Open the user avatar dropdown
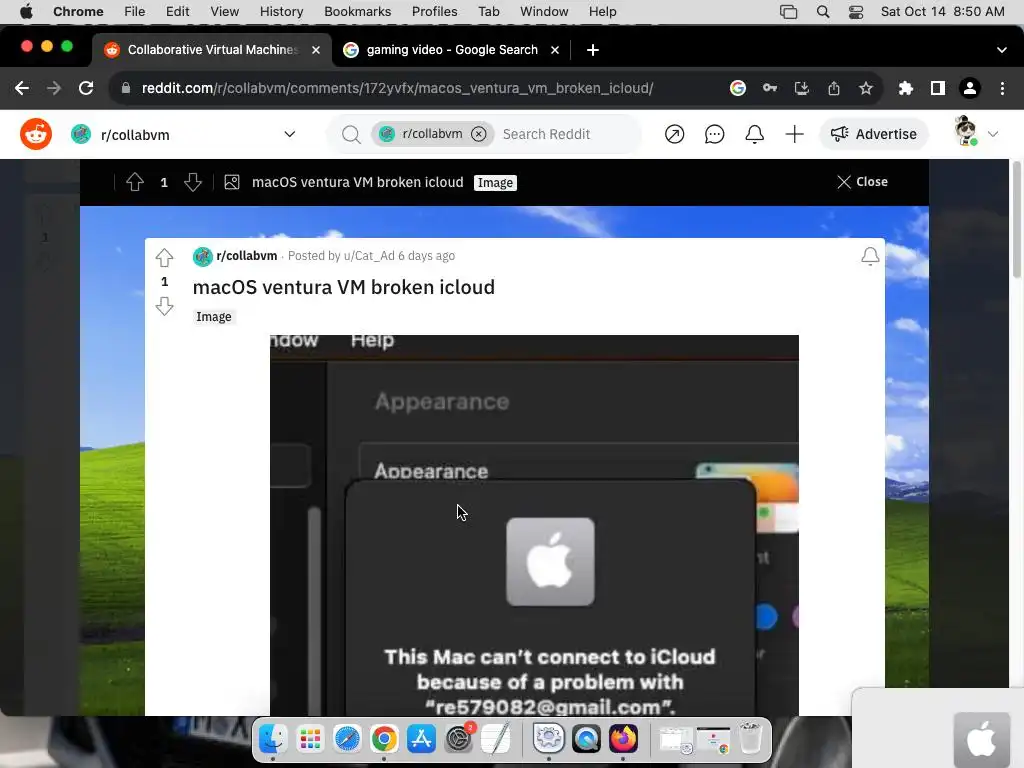1024x768 pixels. click(976, 133)
